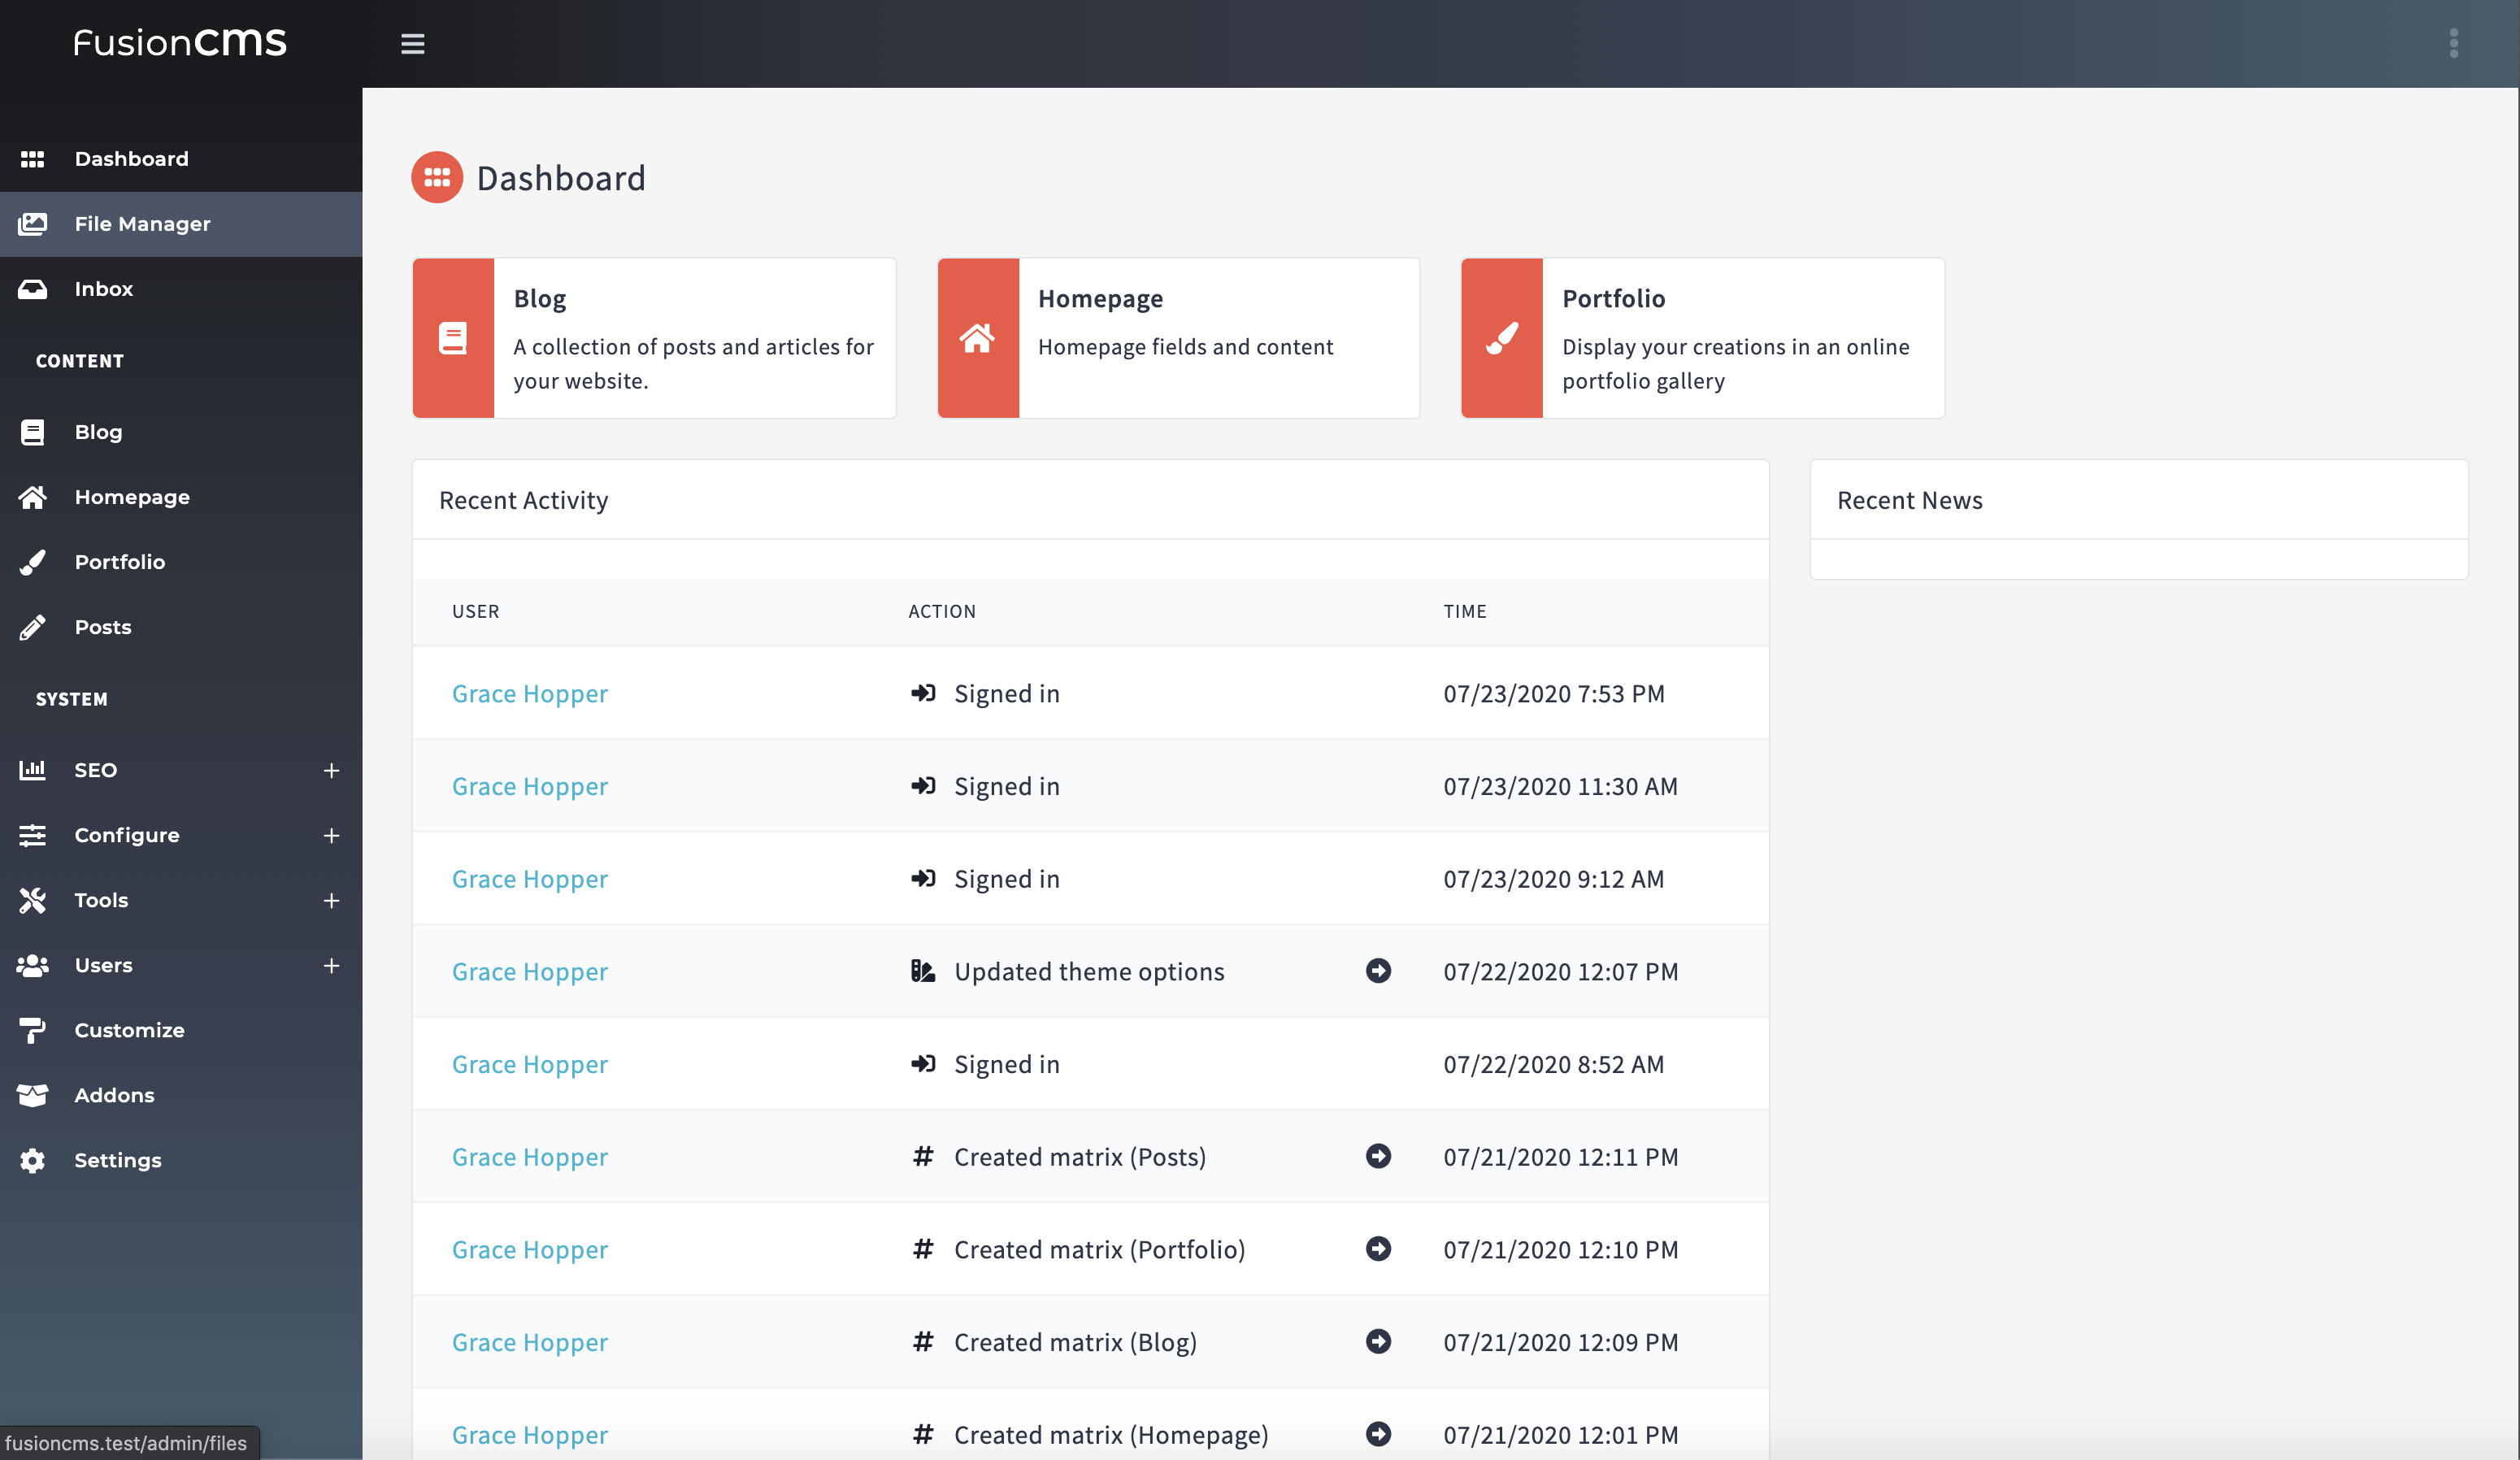Click the Inbox envelope icon
The image size is (2520, 1460).
(37, 289)
